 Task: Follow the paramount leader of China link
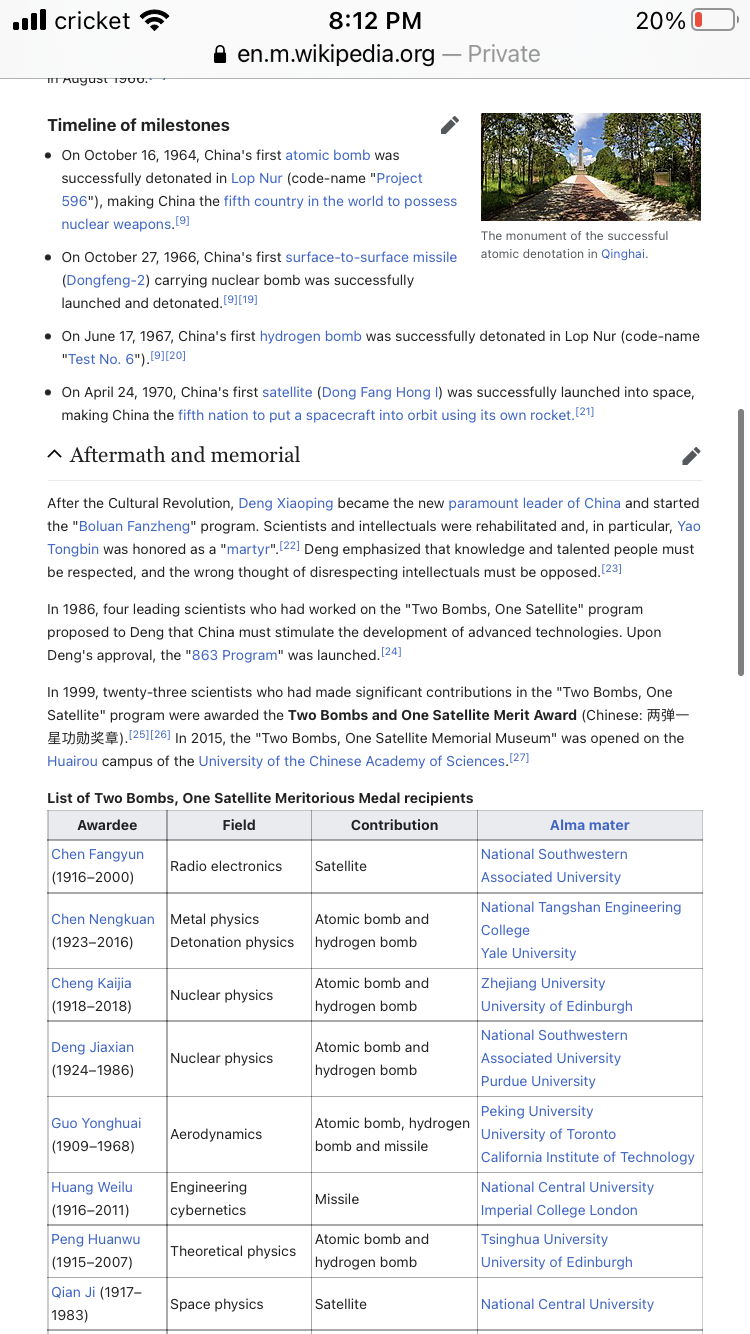[x=535, y=503]
